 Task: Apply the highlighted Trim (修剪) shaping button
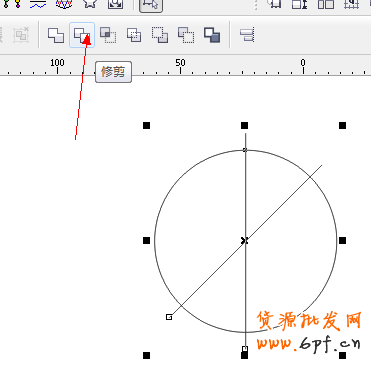[82, 35]
